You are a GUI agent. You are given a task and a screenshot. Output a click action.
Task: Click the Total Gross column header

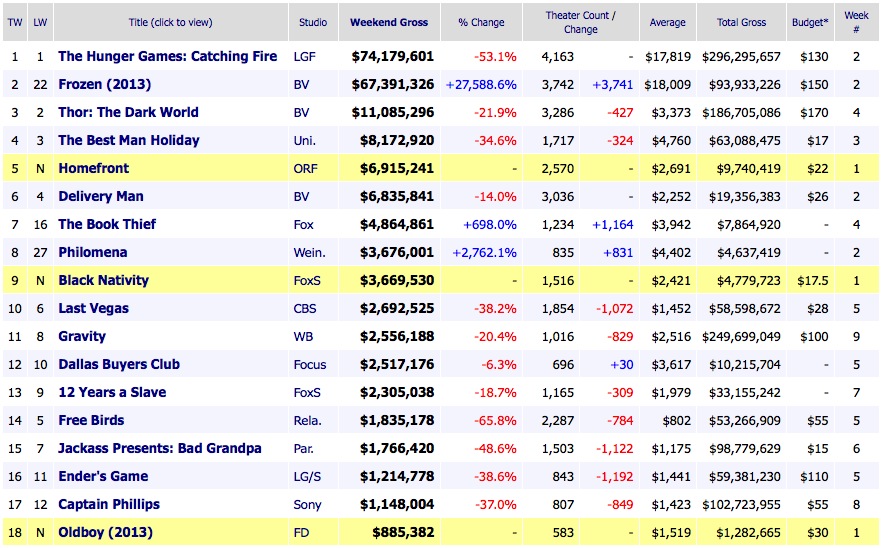coord(741,22)
